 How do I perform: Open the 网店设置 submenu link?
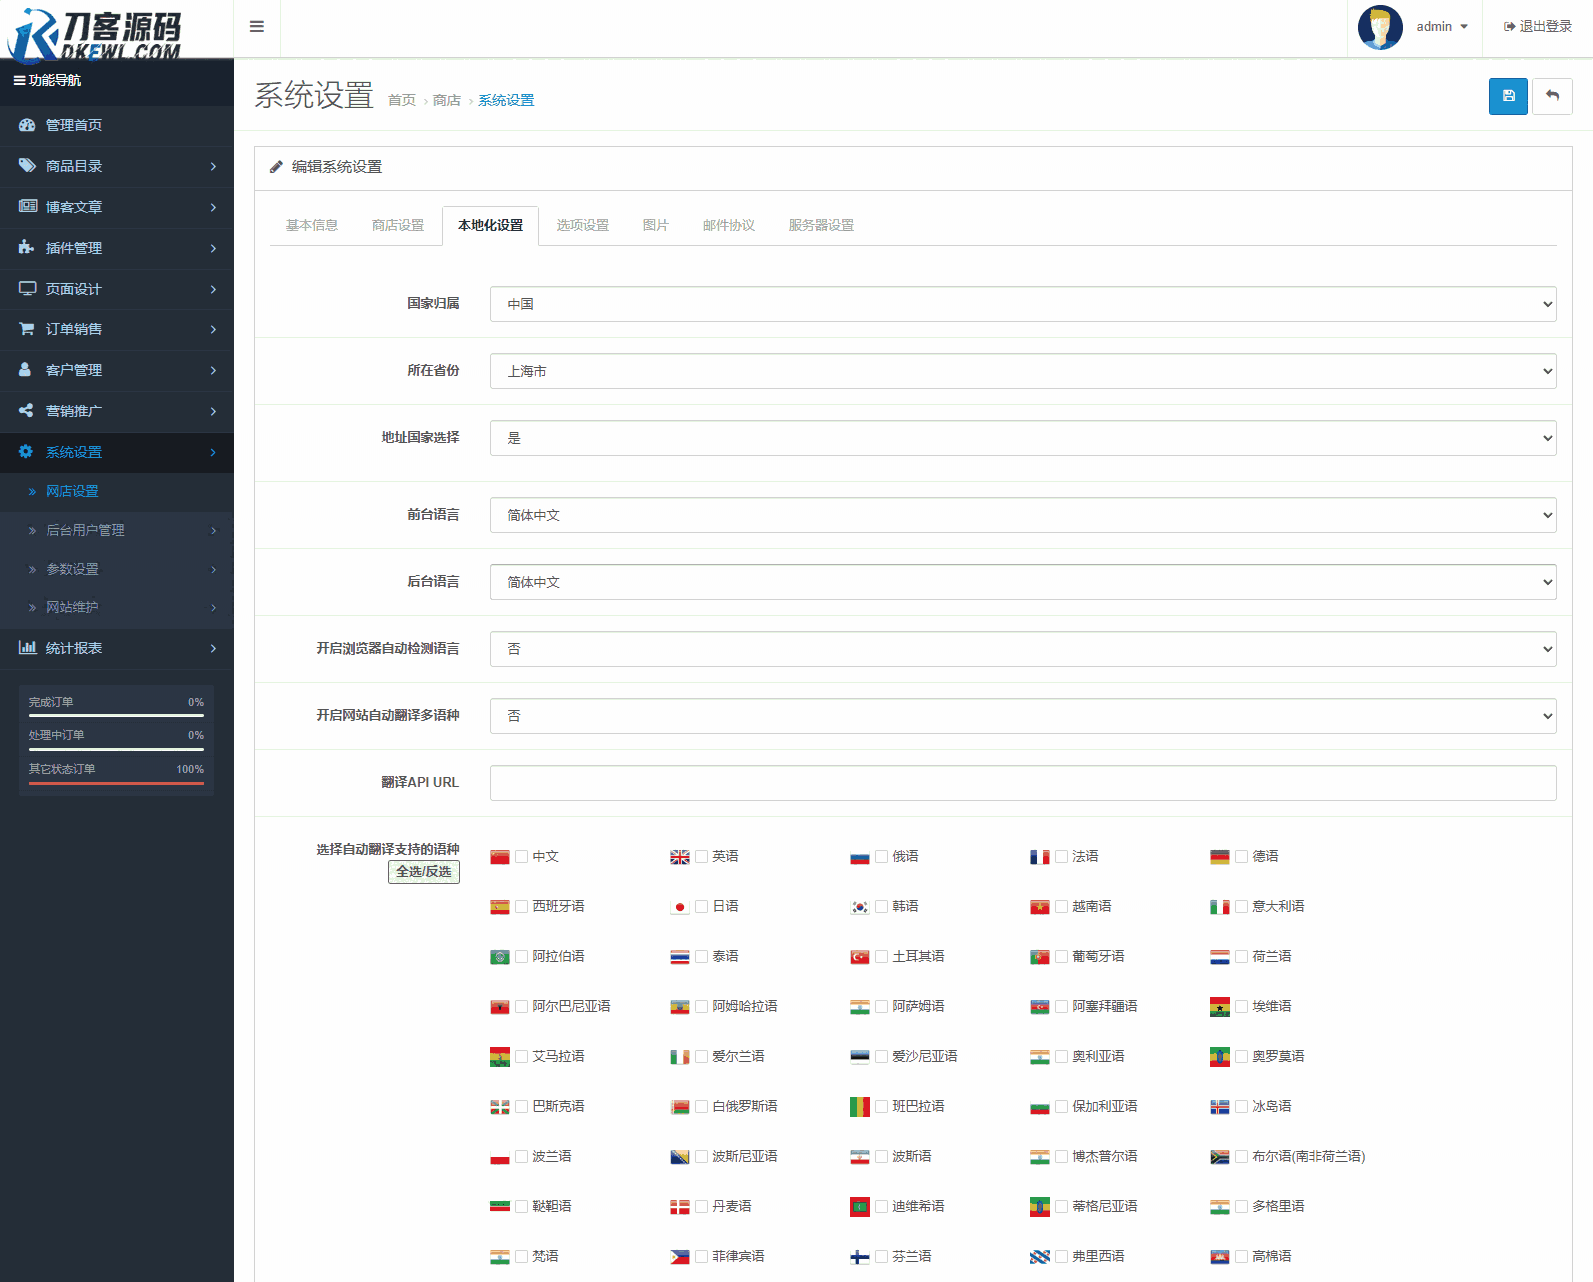pos(117,491)
